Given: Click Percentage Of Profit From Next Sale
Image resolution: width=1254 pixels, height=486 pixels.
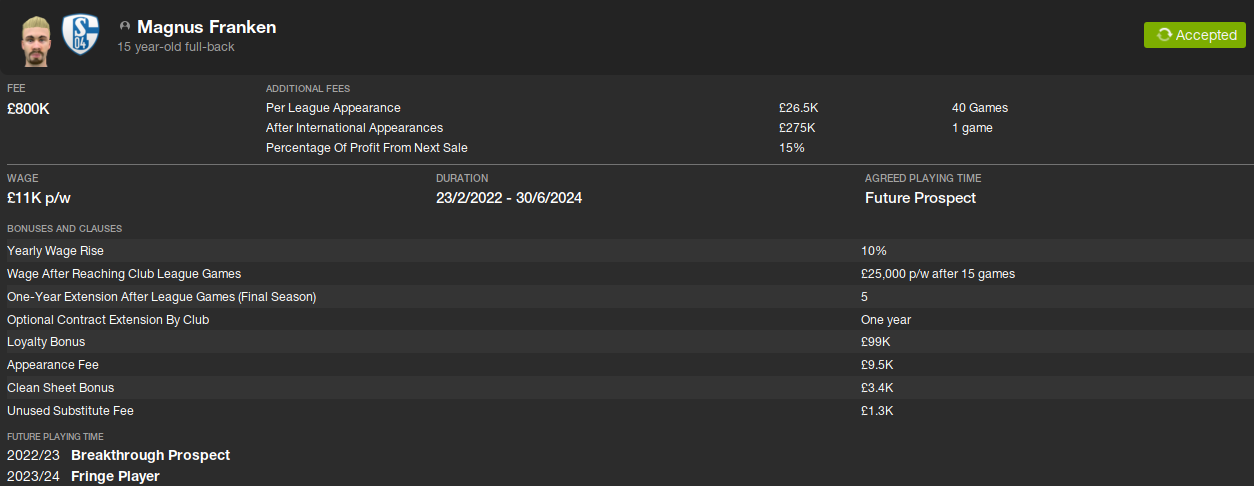Looking at the screenshot, I should [366, 148].
